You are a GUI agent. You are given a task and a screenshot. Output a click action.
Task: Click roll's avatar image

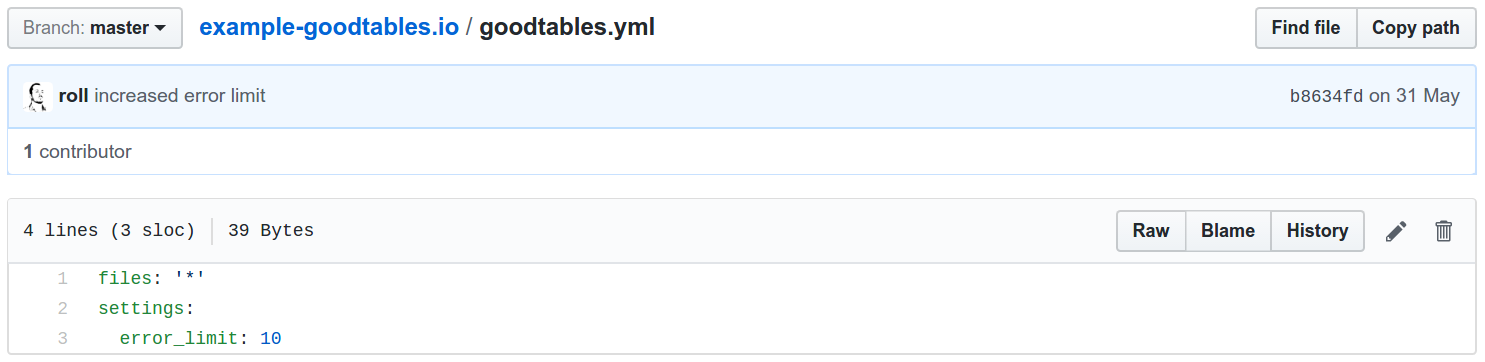coord(37,96)
